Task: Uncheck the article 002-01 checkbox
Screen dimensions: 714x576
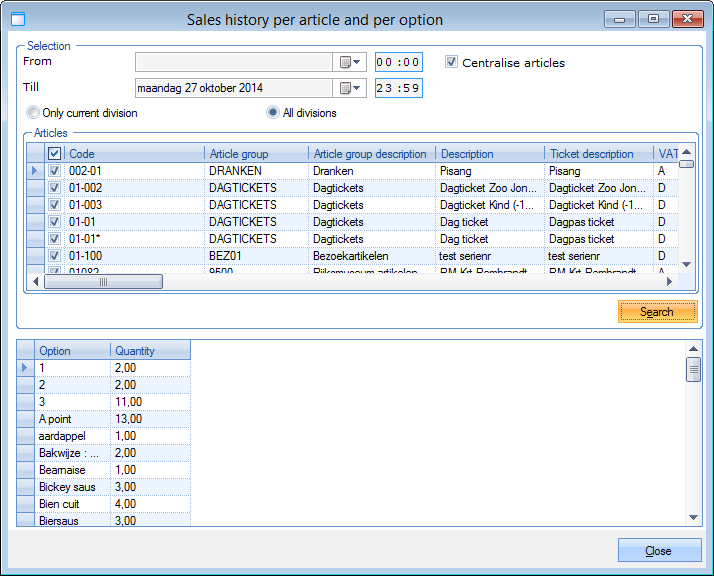Action: (55, 171)
